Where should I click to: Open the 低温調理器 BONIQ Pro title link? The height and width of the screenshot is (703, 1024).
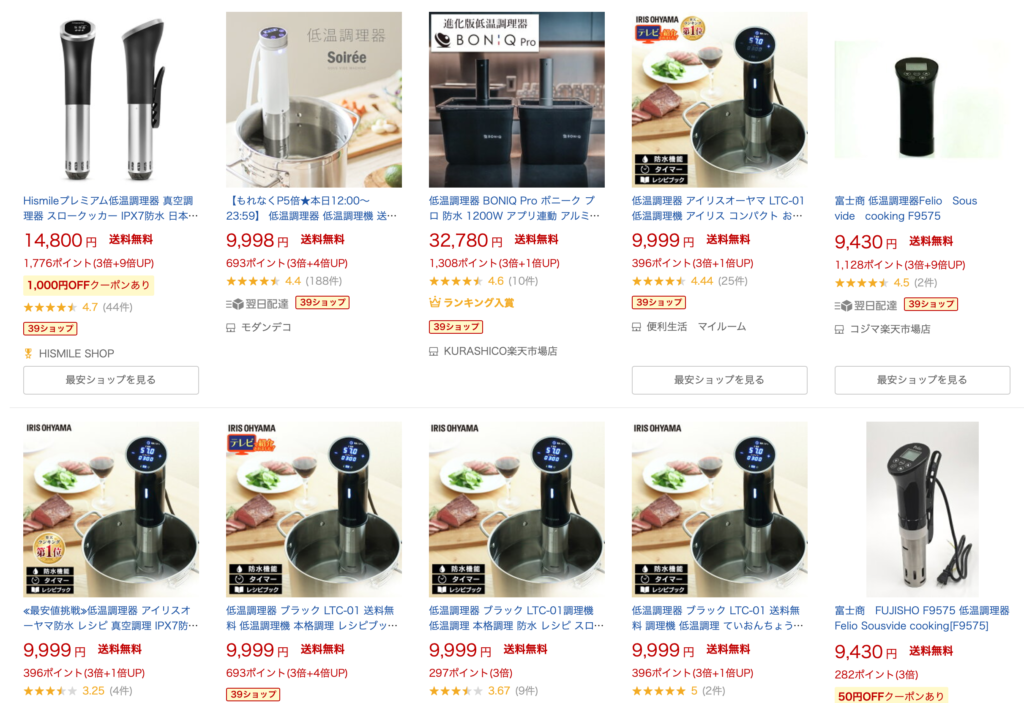pyautogui.click(x=514, y=208)
